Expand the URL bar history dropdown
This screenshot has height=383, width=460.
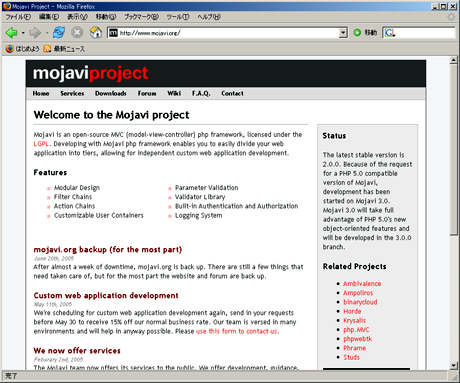pos(343,33)
